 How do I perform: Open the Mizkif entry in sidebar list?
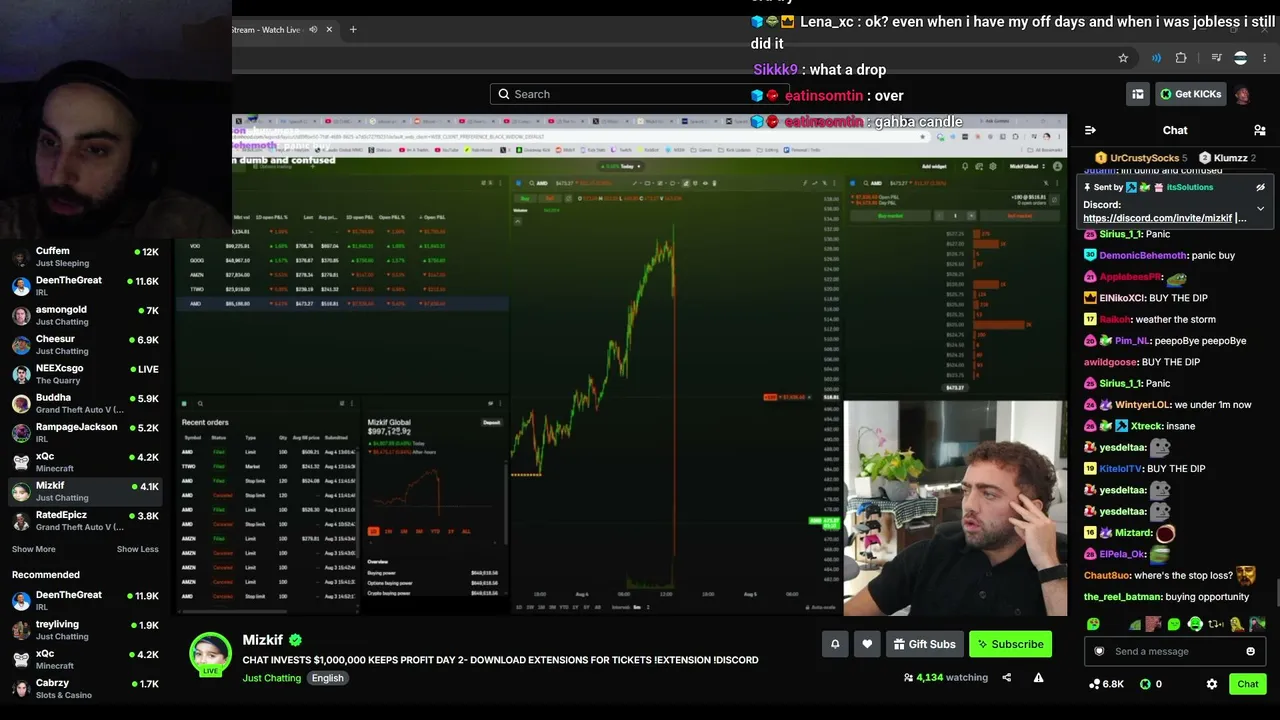85,491
